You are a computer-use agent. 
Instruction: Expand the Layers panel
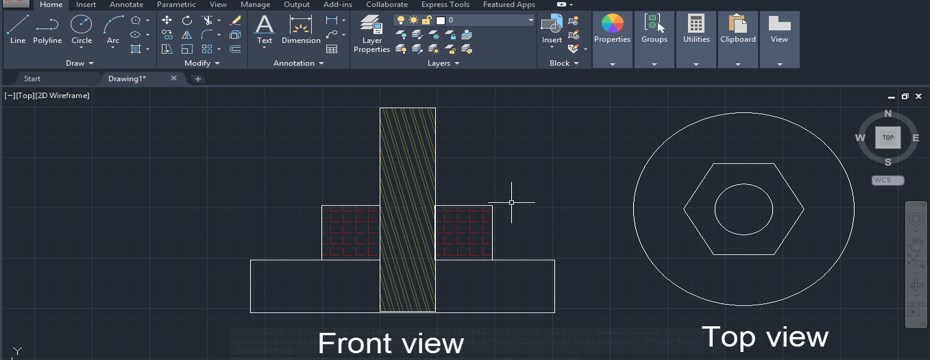coord(443,63)
